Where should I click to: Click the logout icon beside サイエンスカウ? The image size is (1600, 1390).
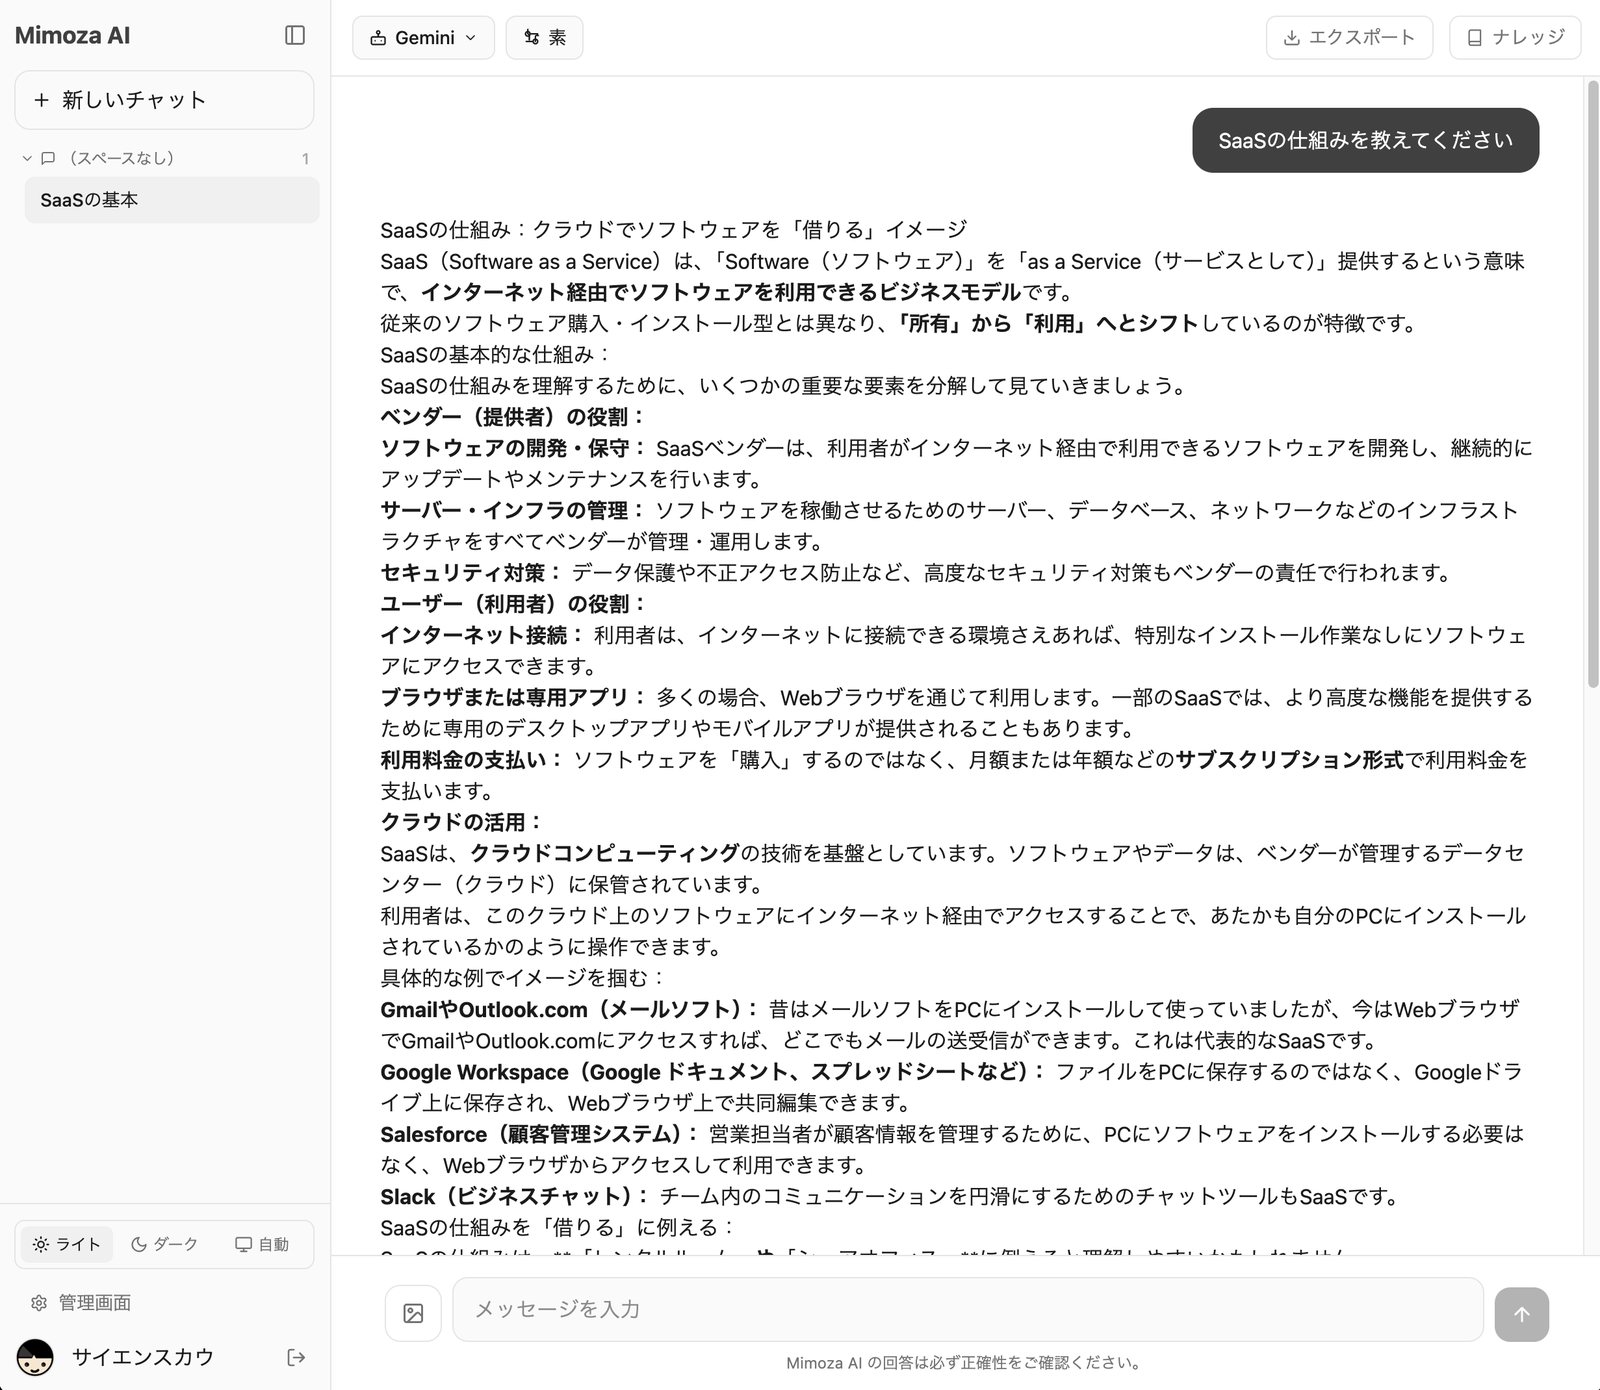click(296, 1357)
